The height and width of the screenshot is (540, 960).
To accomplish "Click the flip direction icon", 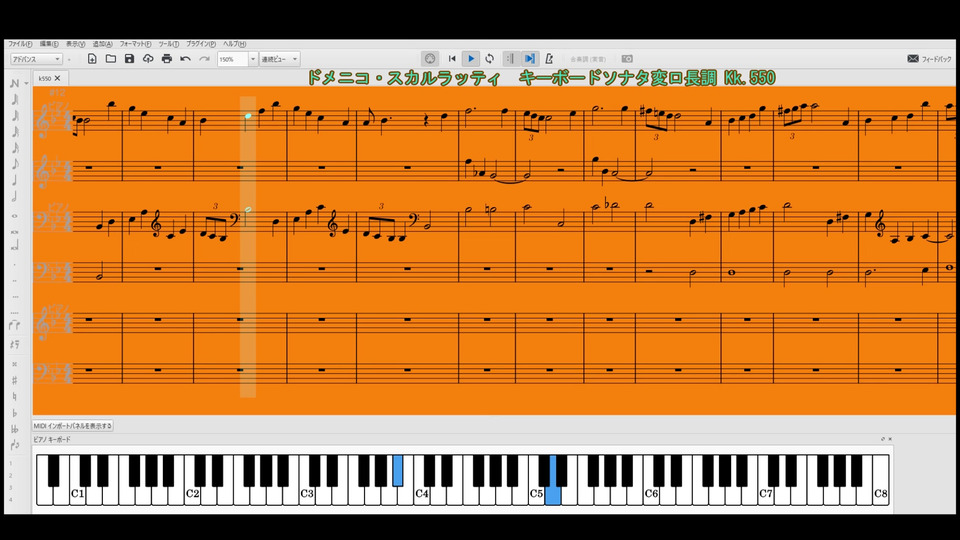I will 15,445.
